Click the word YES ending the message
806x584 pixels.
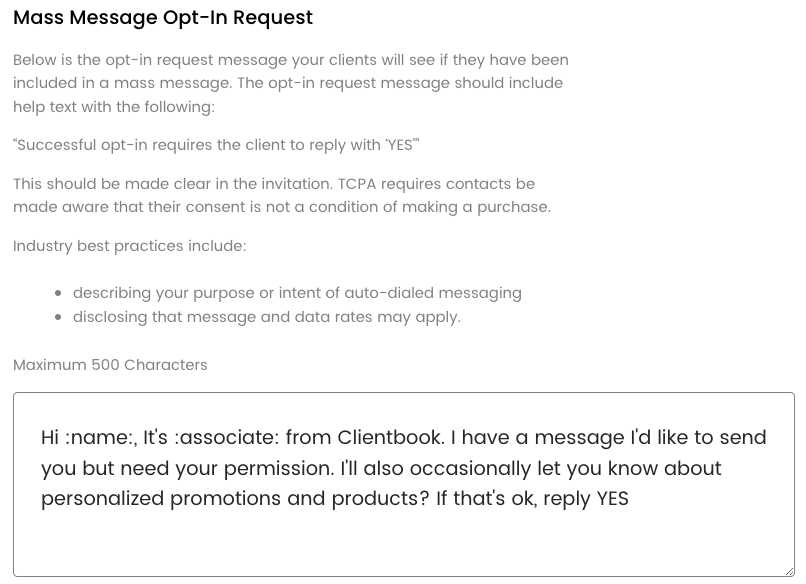pos(612,498)
